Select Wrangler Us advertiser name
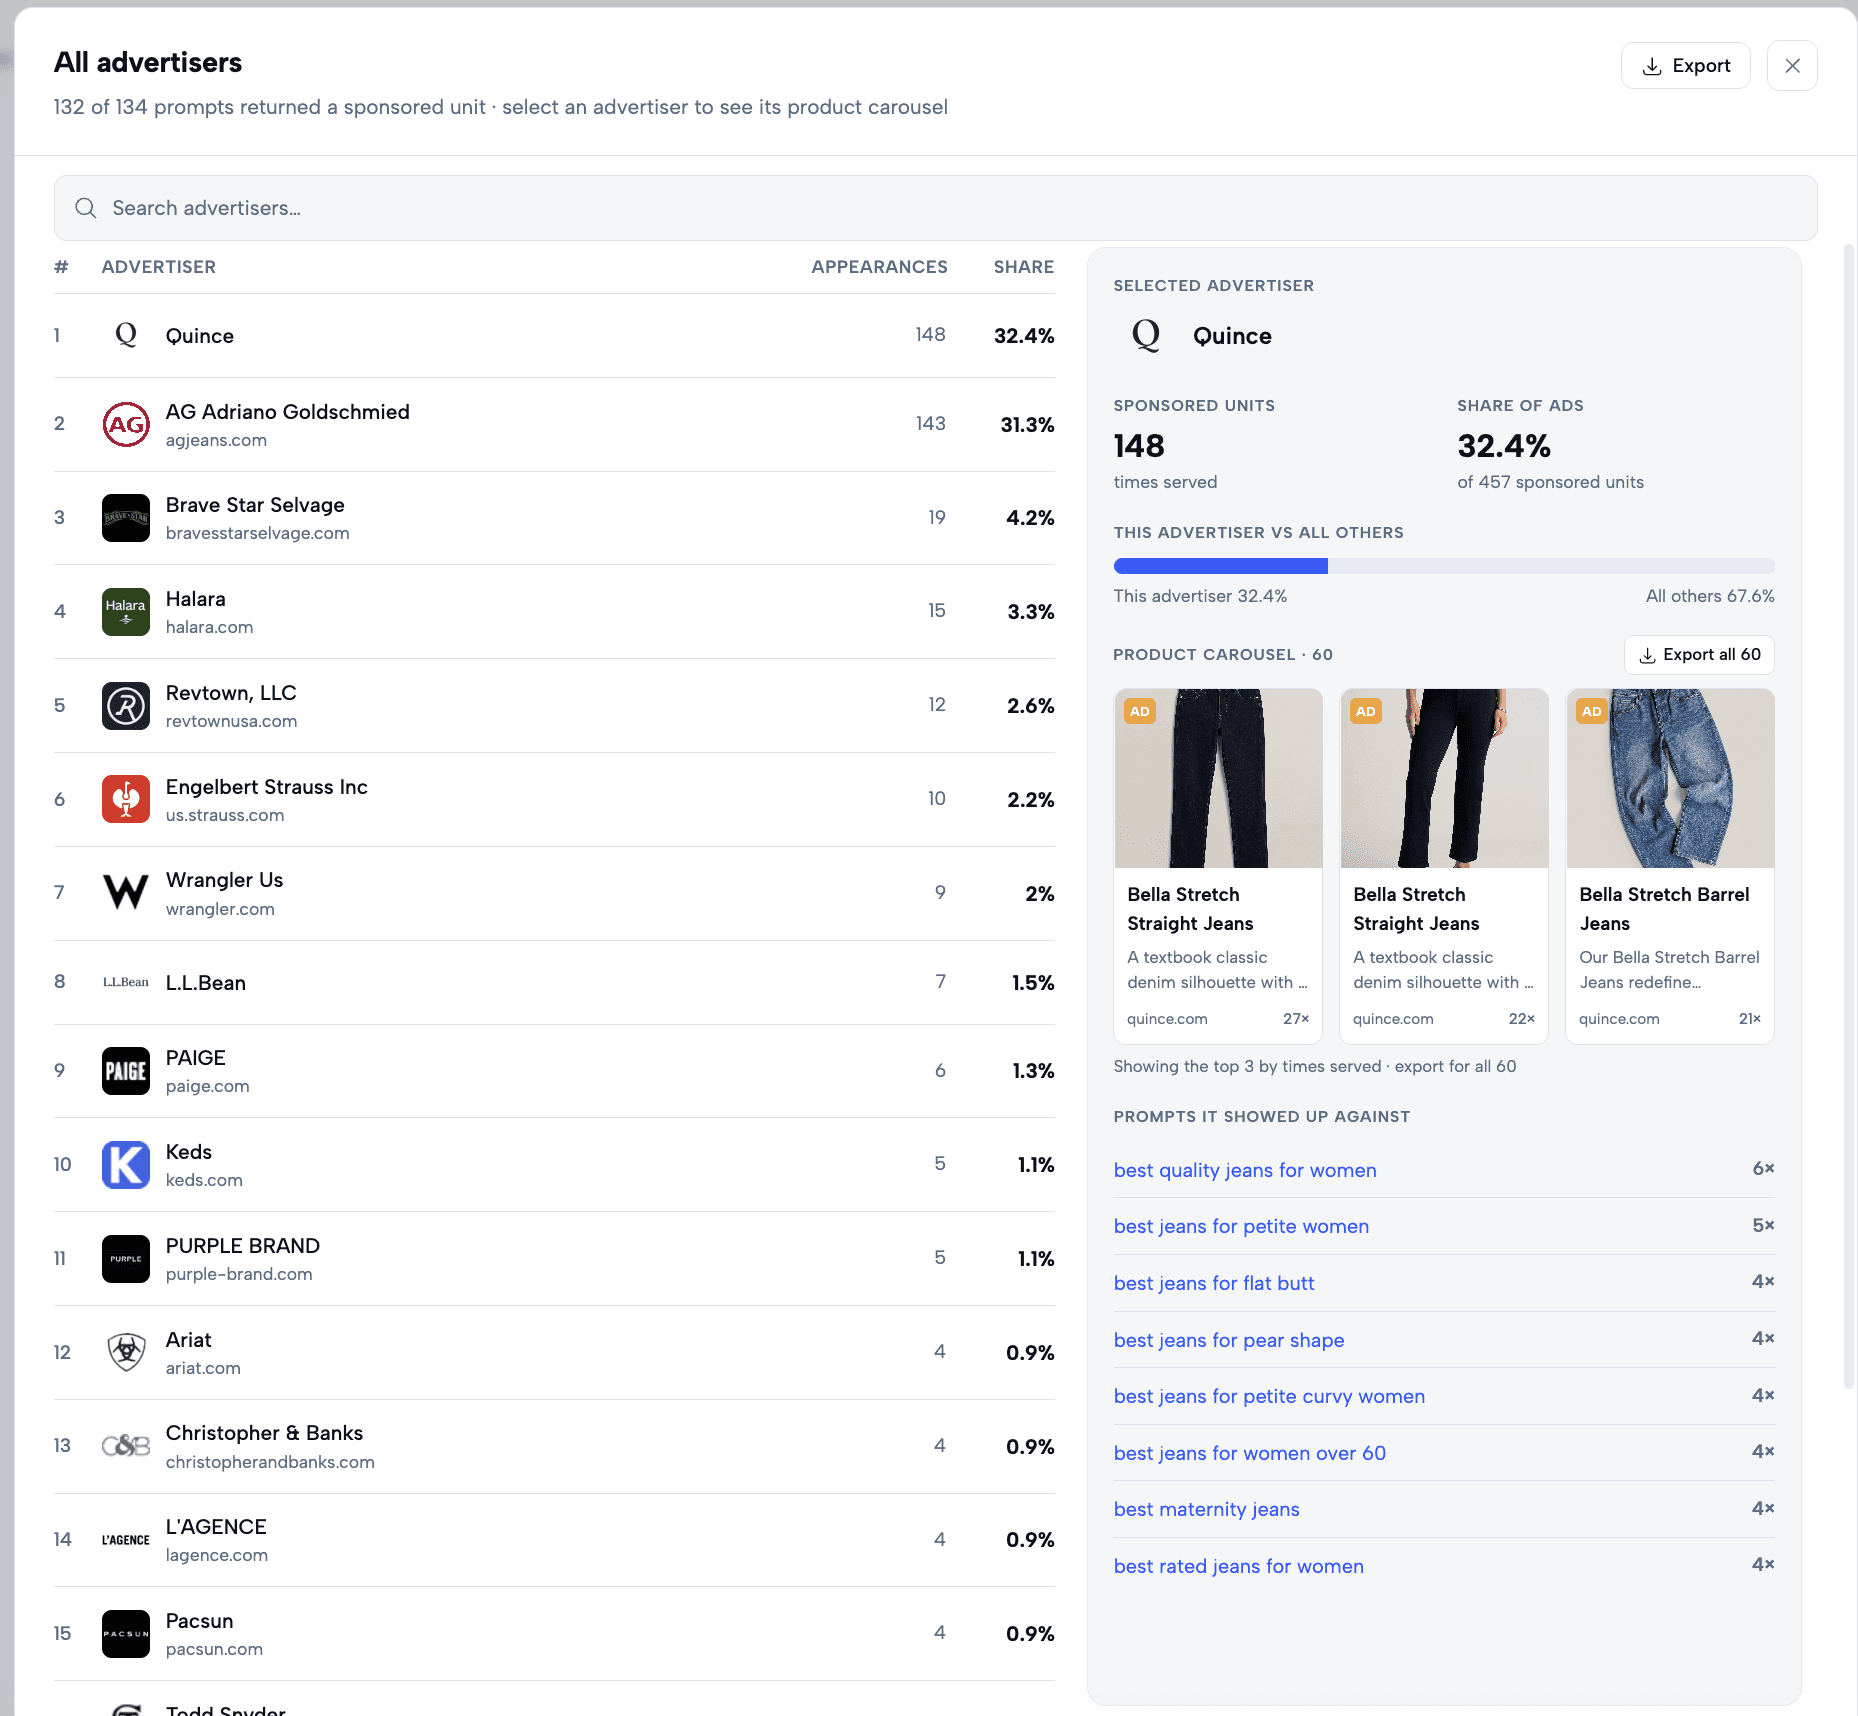This screenshot has height=1716, width=1858. click(x=225, y=880)
